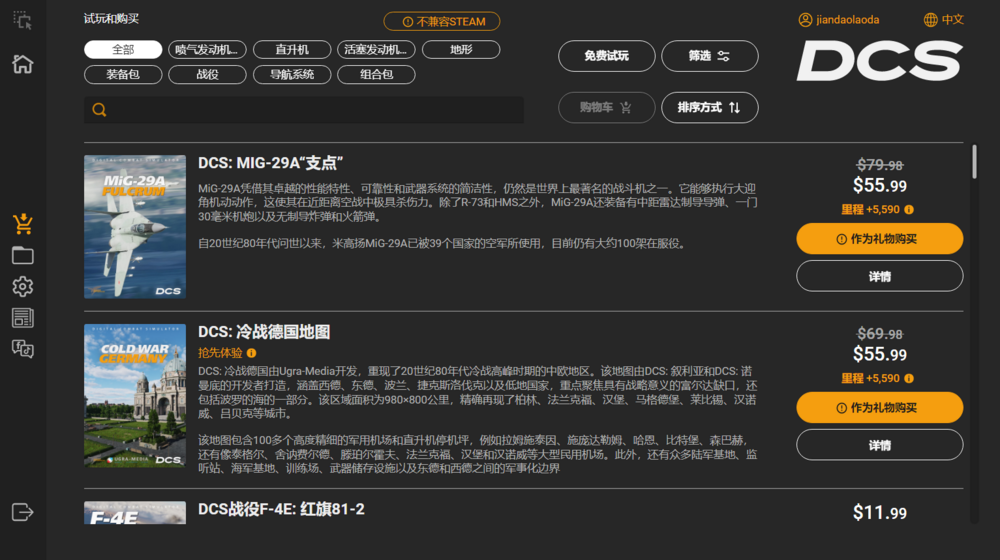
Task: Click the 抢先体验 early access label
Action: pos(220,353)
